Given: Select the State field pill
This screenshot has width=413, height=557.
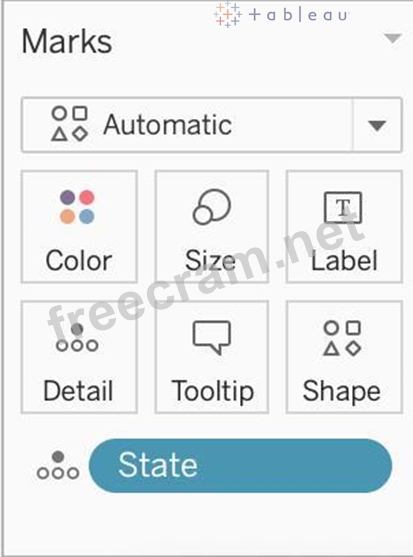Looking at the screenshot, I should tap(240, 465).
